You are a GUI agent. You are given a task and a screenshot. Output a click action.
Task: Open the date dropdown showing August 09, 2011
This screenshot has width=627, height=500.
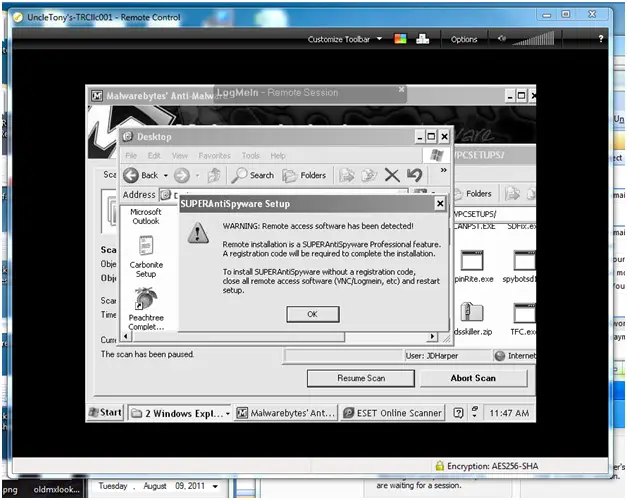(x=215, y=486)
